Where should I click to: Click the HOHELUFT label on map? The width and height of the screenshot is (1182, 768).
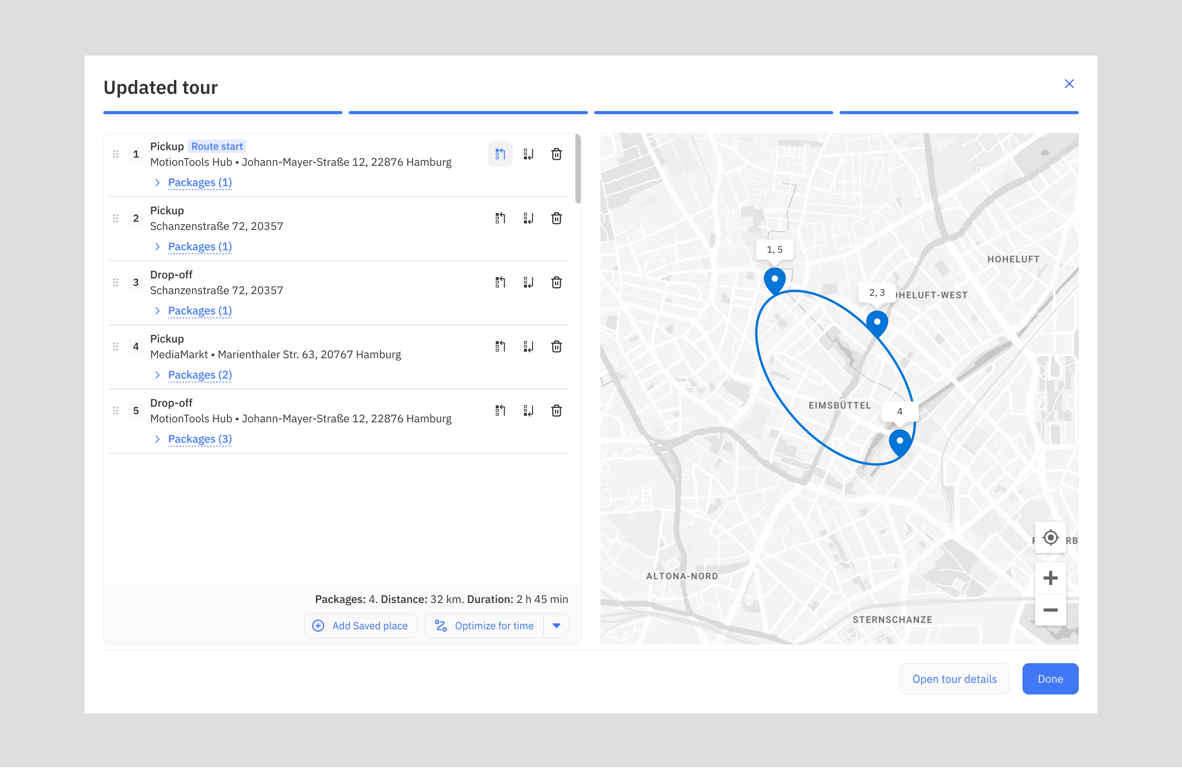[1013, 259]
